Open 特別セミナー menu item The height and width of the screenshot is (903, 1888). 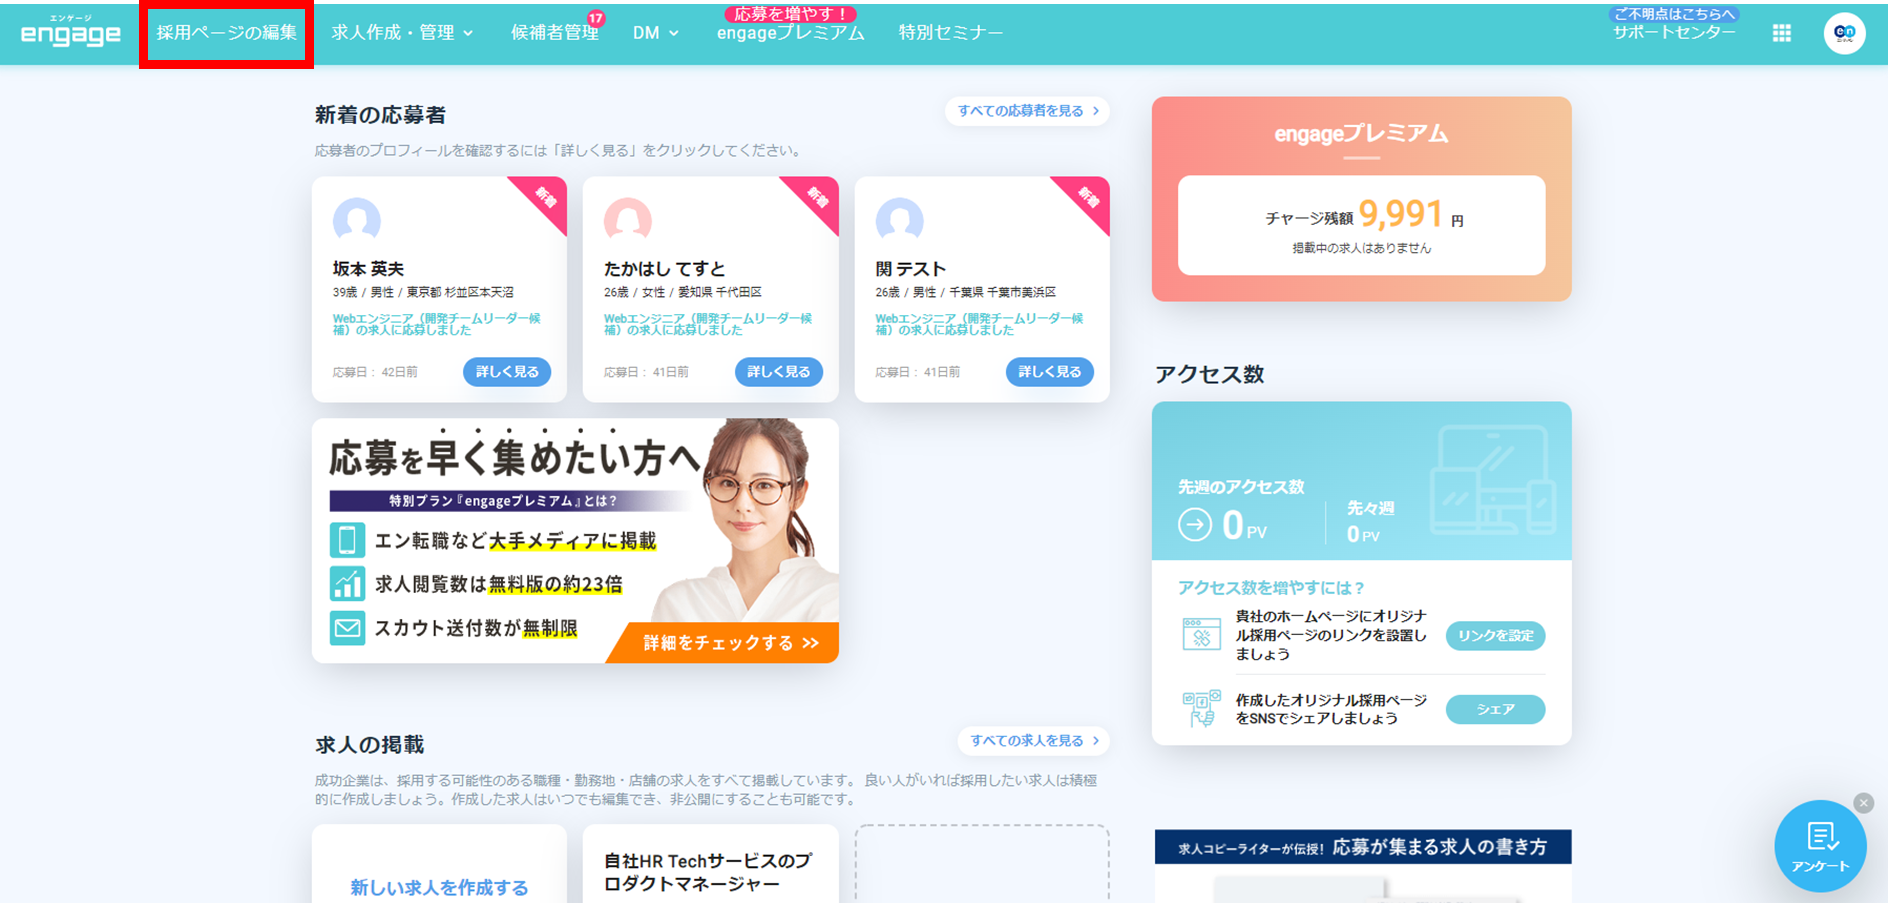[x=951, y=33]
